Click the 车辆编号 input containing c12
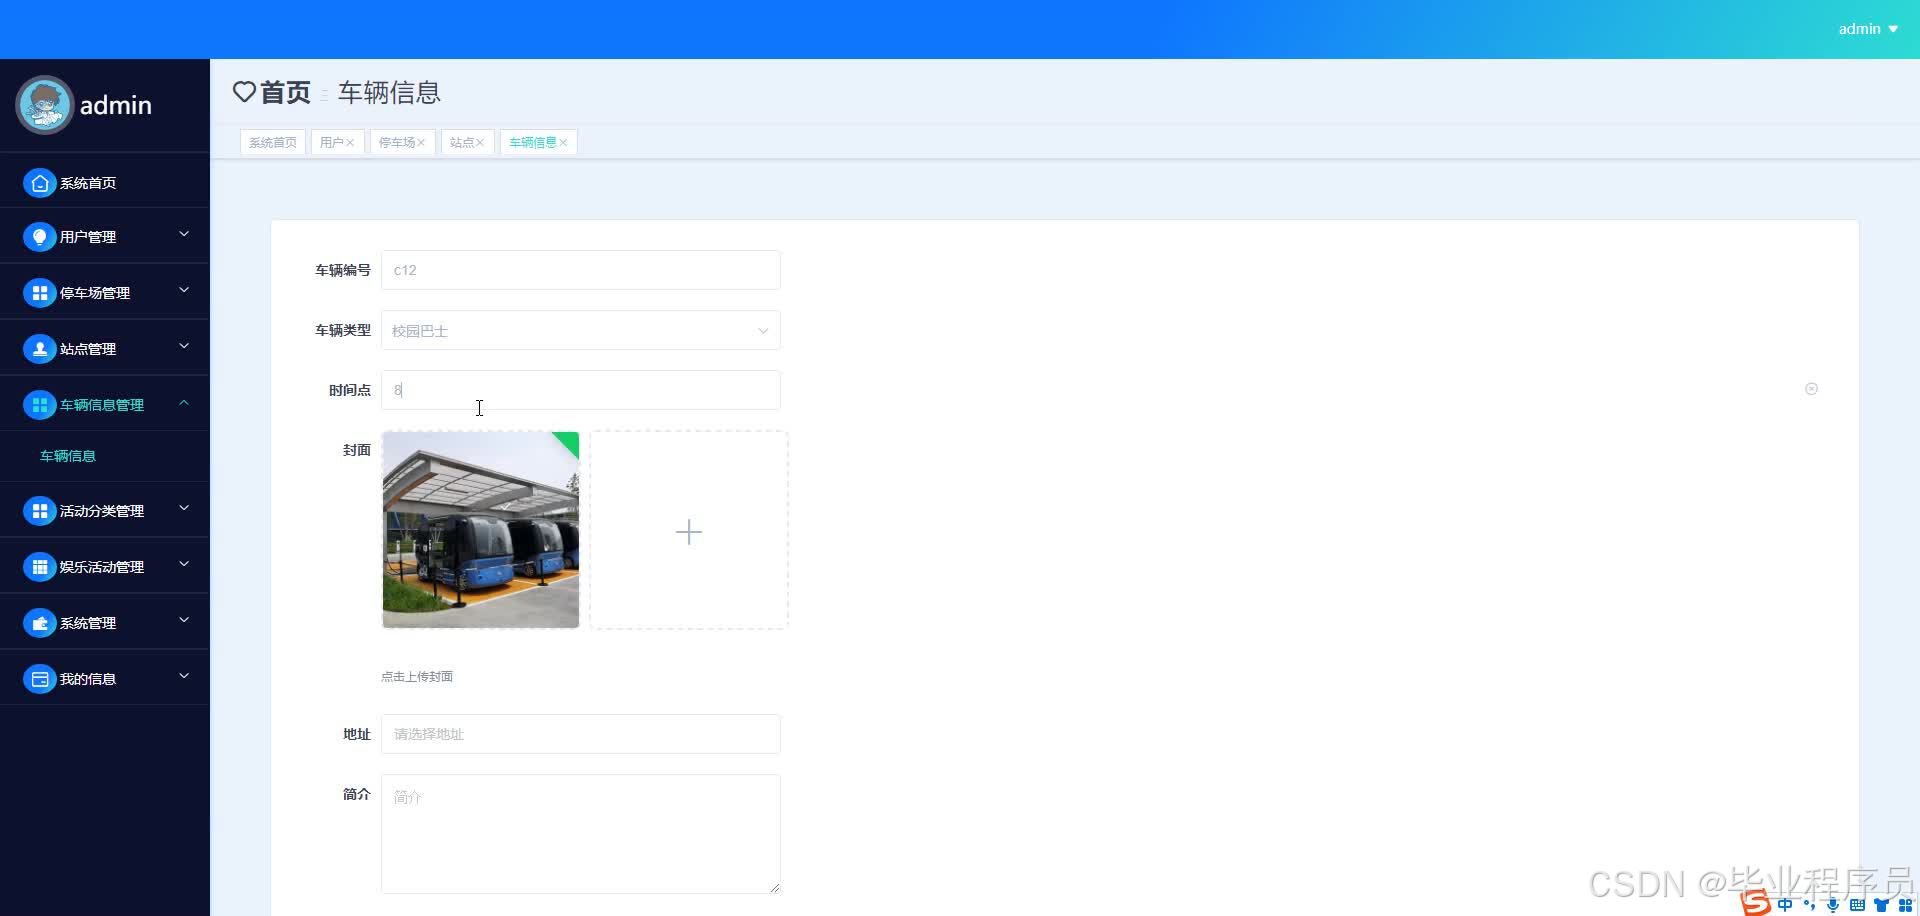Viewport: 1920px width, 916px height. (x=581, y=270)
